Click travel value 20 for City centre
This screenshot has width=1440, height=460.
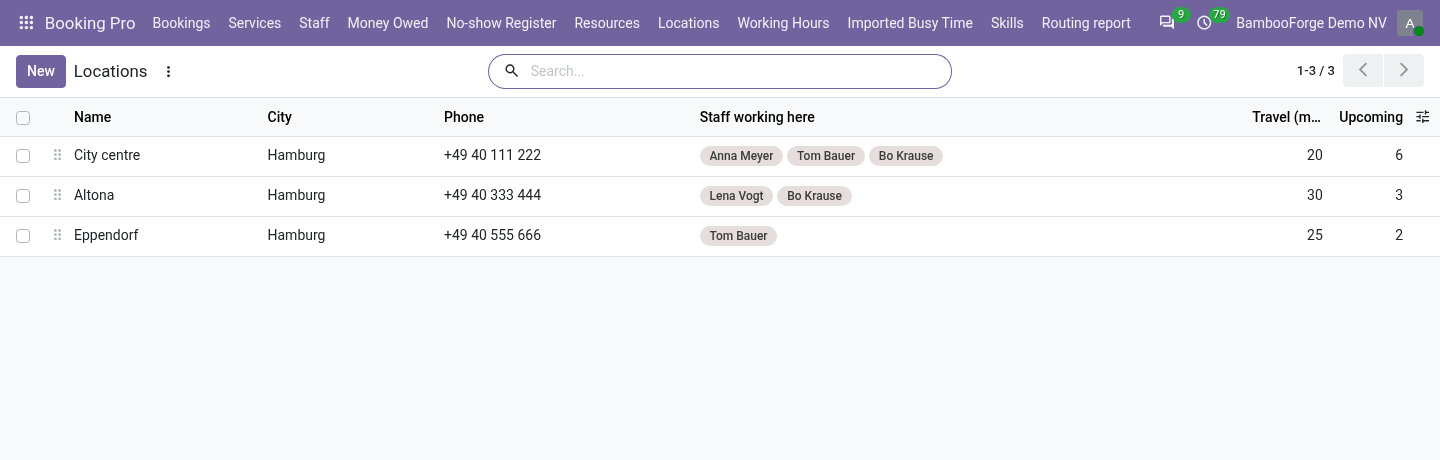1314,155
